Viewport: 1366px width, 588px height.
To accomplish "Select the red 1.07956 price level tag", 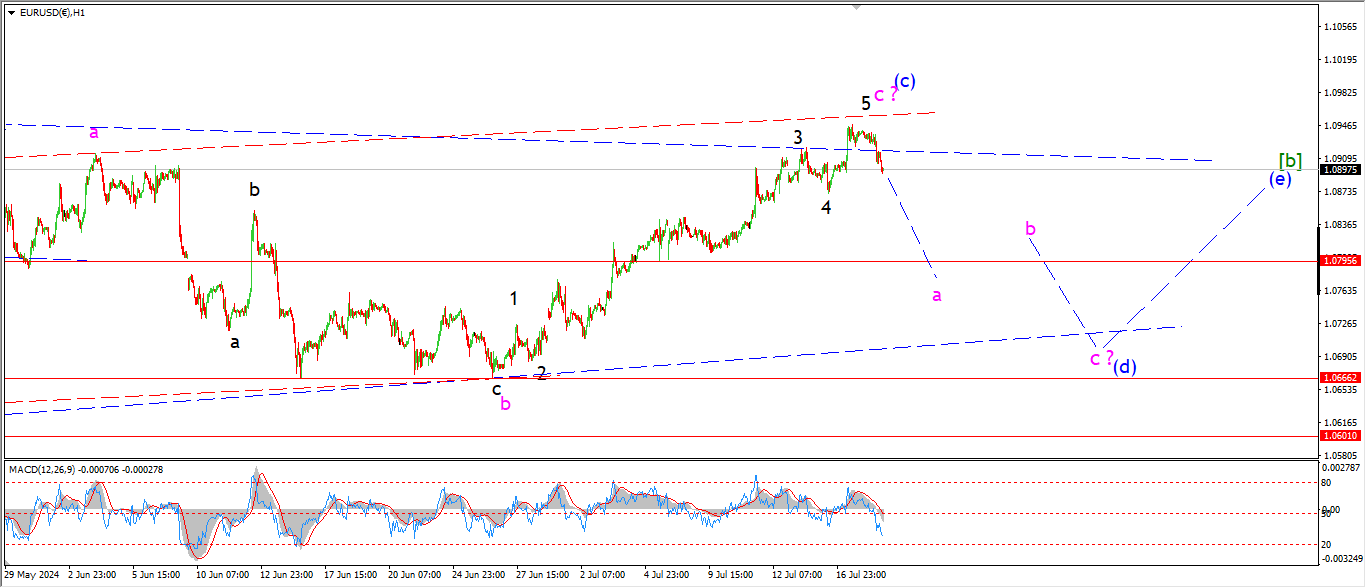I will pyautogui.click(x=1340, y=261).
